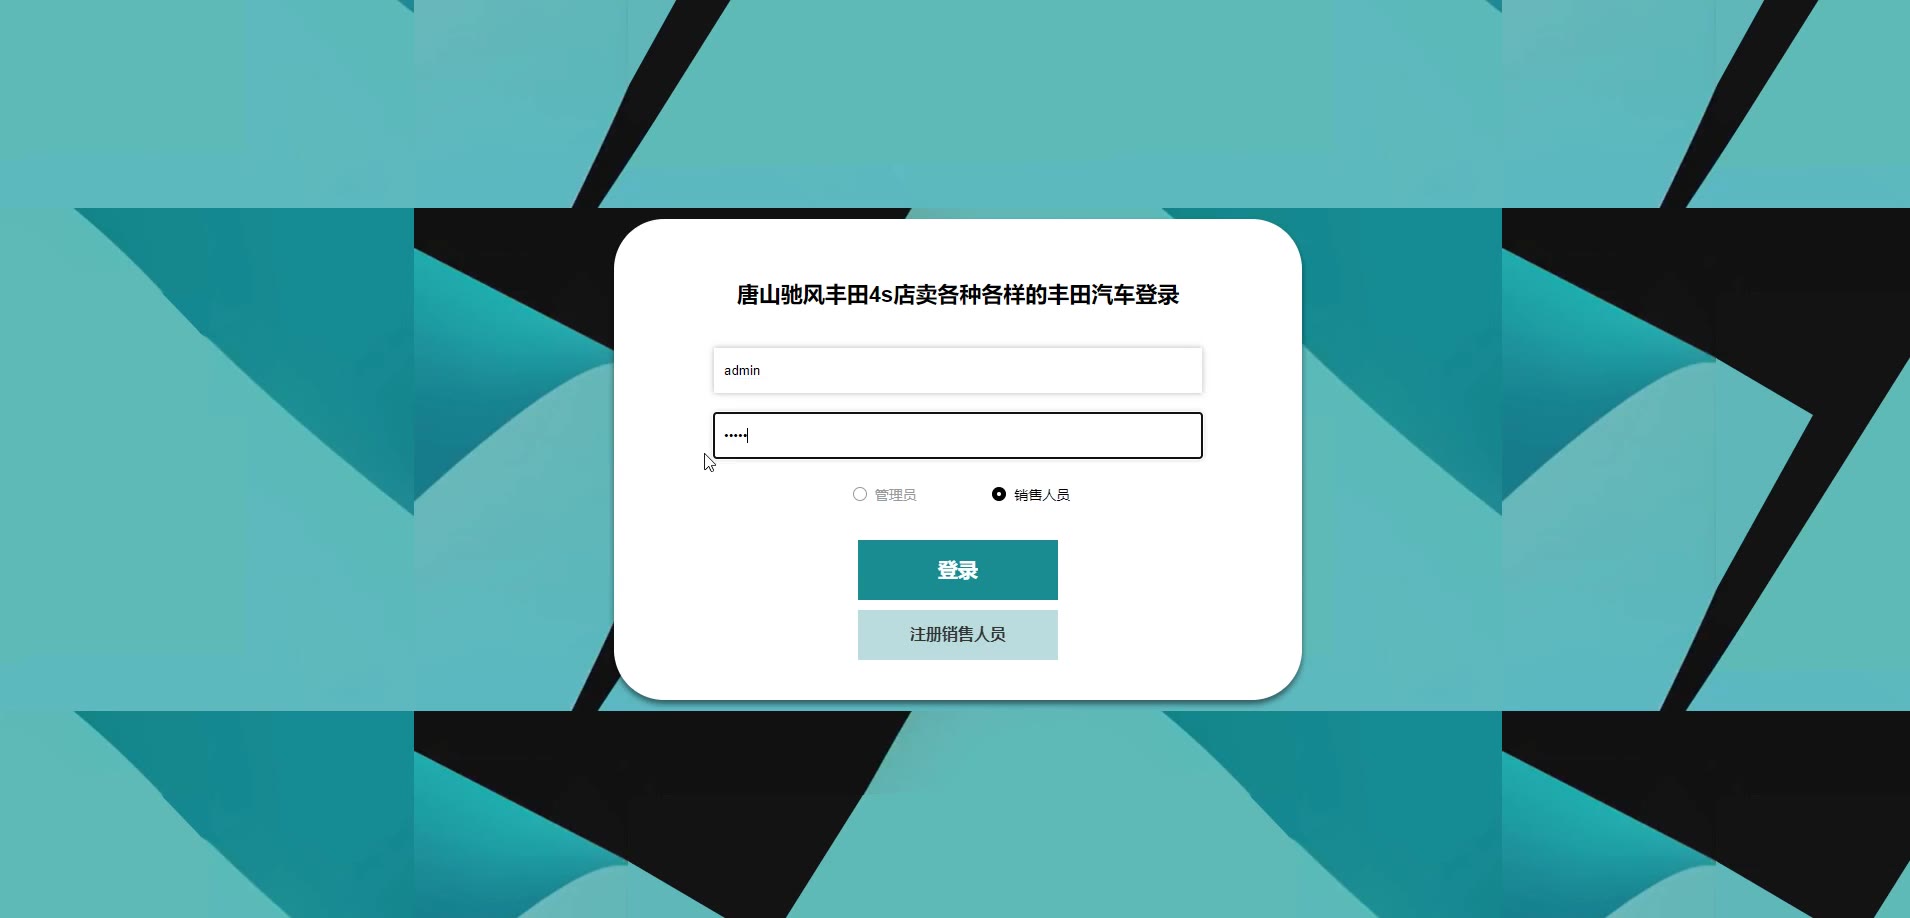Viewport: 1910px width, 918px height.
Task: Click the light teal register salesperson button
Action: [958, 635]
